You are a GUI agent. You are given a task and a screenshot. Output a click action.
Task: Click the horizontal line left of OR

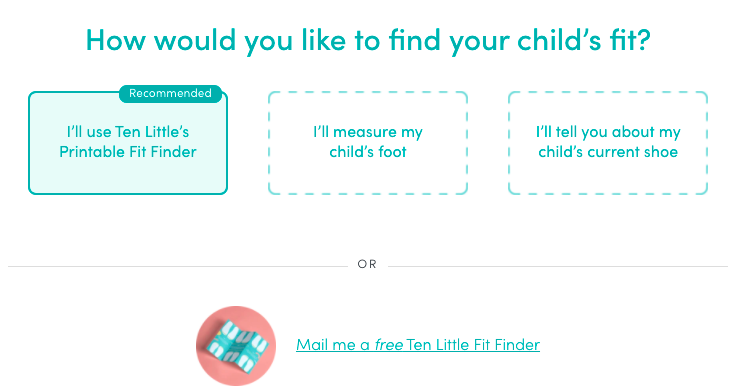click(x=178, y=267)
